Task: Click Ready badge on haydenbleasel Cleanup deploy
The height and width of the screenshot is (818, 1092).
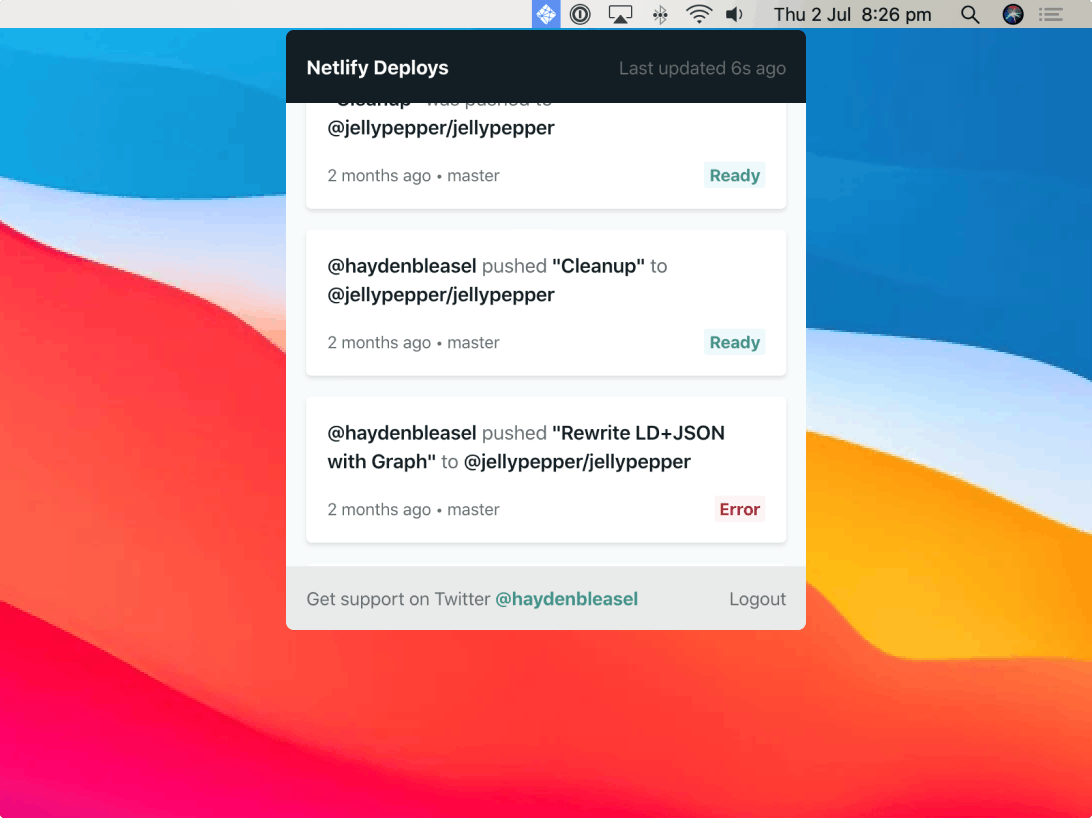Action: (x=735, y=343)
